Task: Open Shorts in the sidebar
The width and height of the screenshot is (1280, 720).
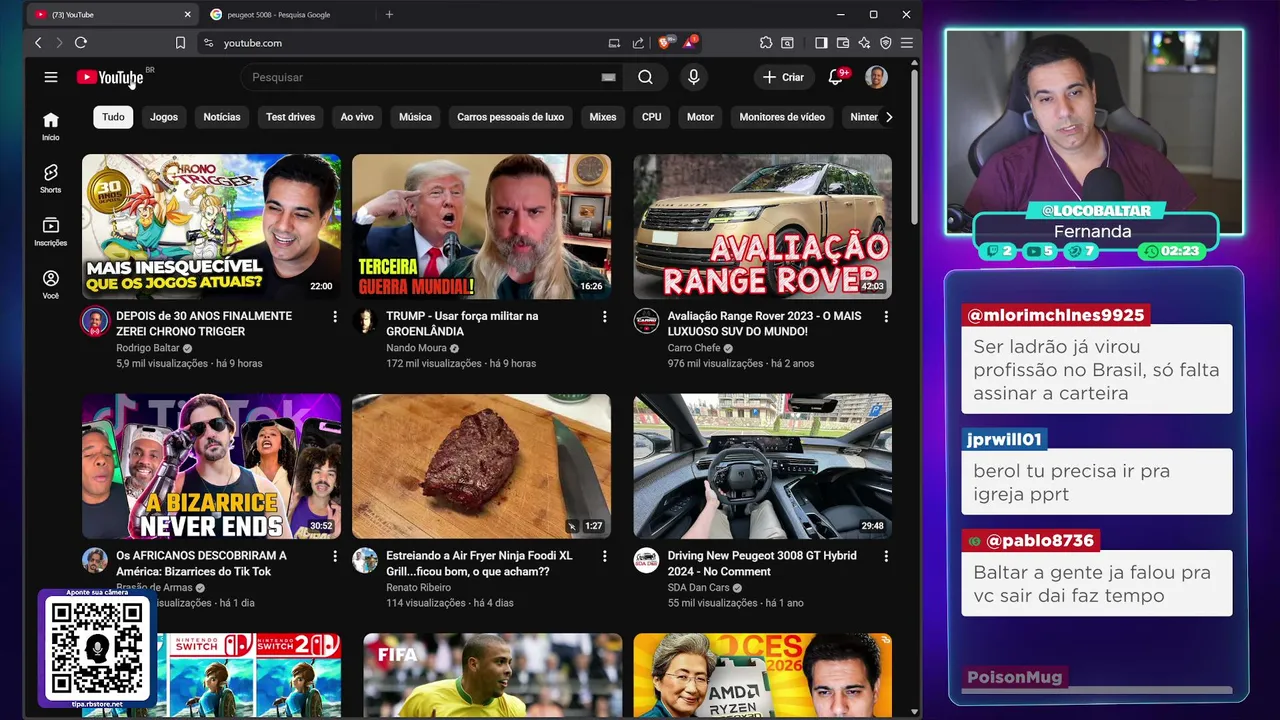Action: [x=51, y=179]
